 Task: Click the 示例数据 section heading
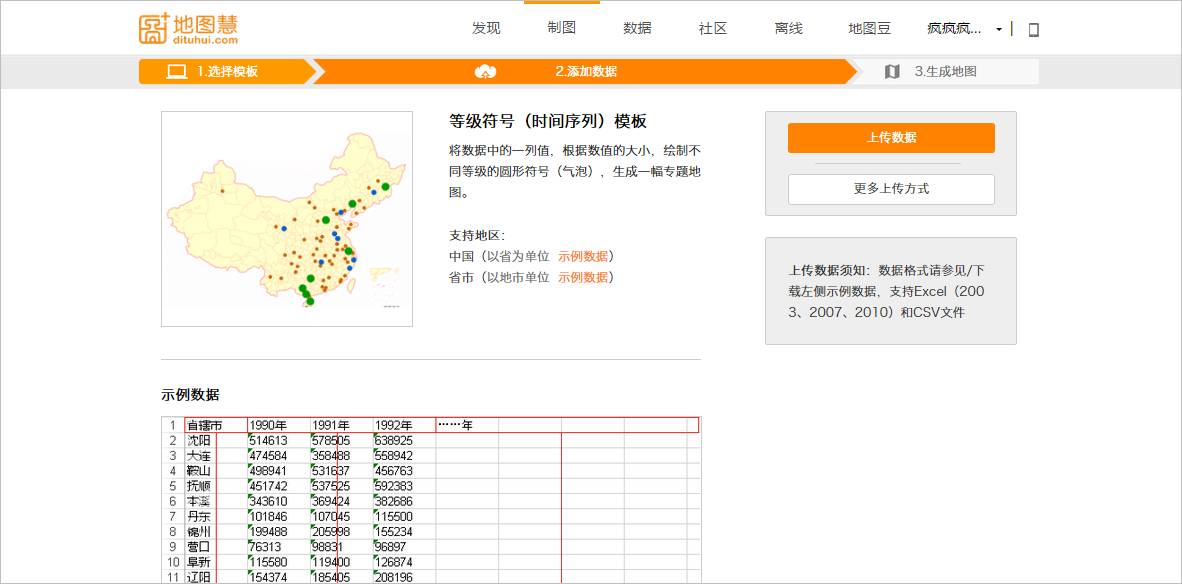pyautogui.click(x=191, y=395)
